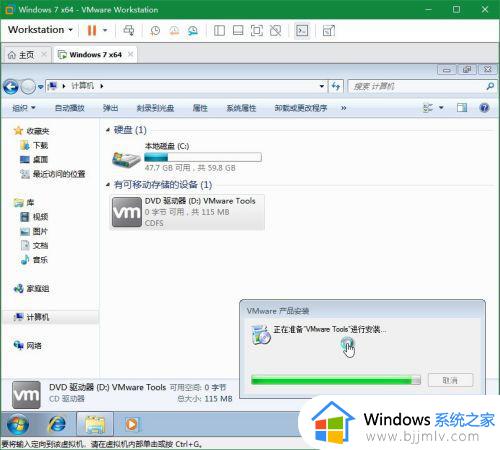Image resolution: width=500 pixels, height=450 pixels.
Task: Select the 本地磁盘 (C:) drive
Action: [x=187, y=157]
